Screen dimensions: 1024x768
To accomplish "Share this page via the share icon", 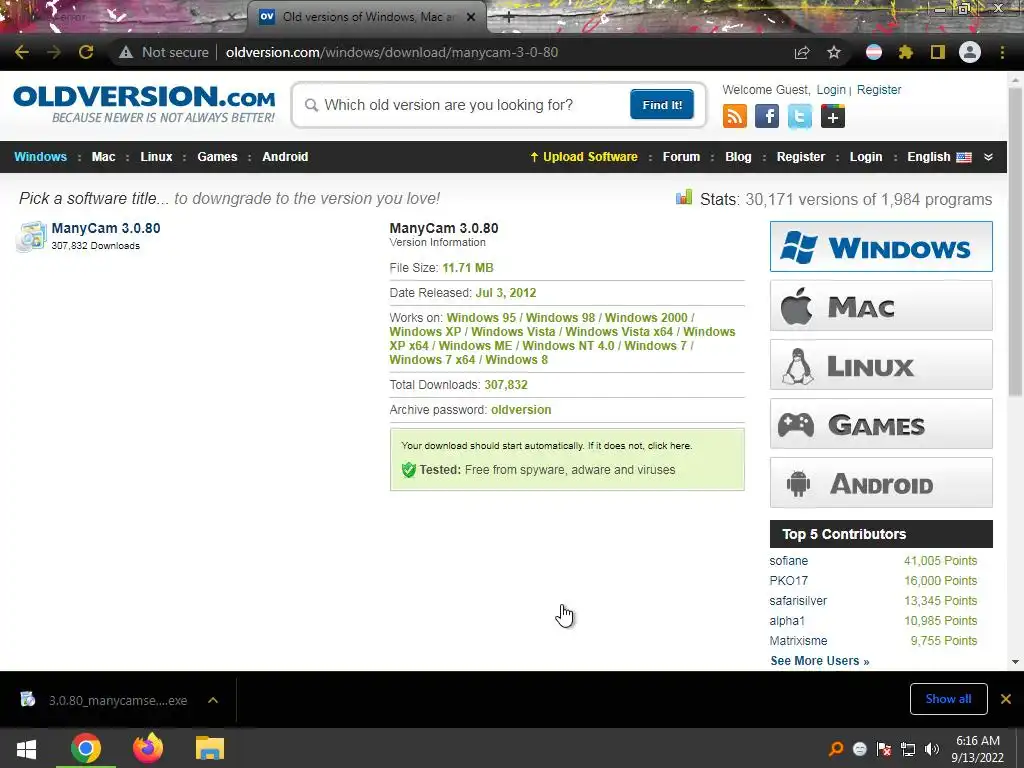I will [x=802, y=52].
